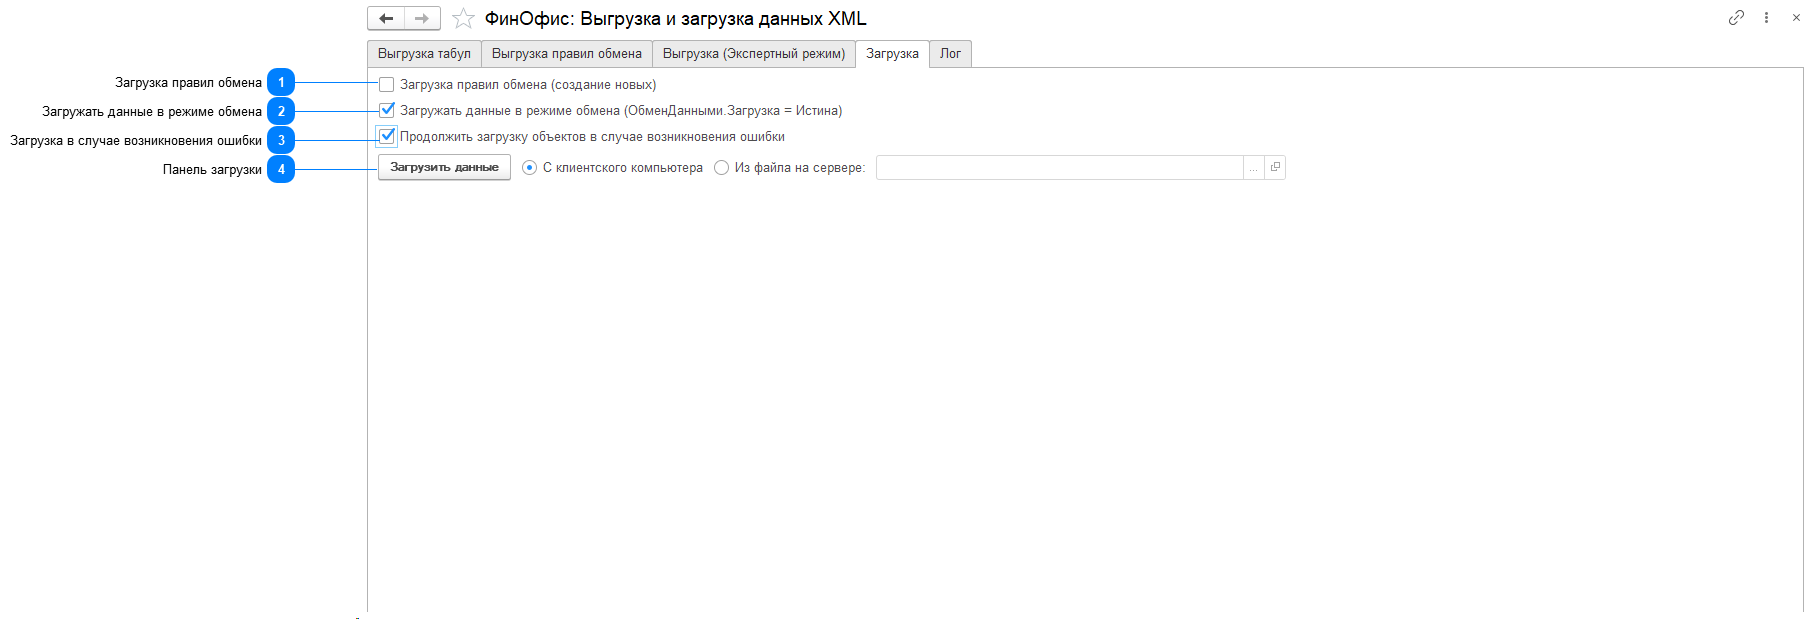Close the ФинОфис form with the X

point(1796,18)
